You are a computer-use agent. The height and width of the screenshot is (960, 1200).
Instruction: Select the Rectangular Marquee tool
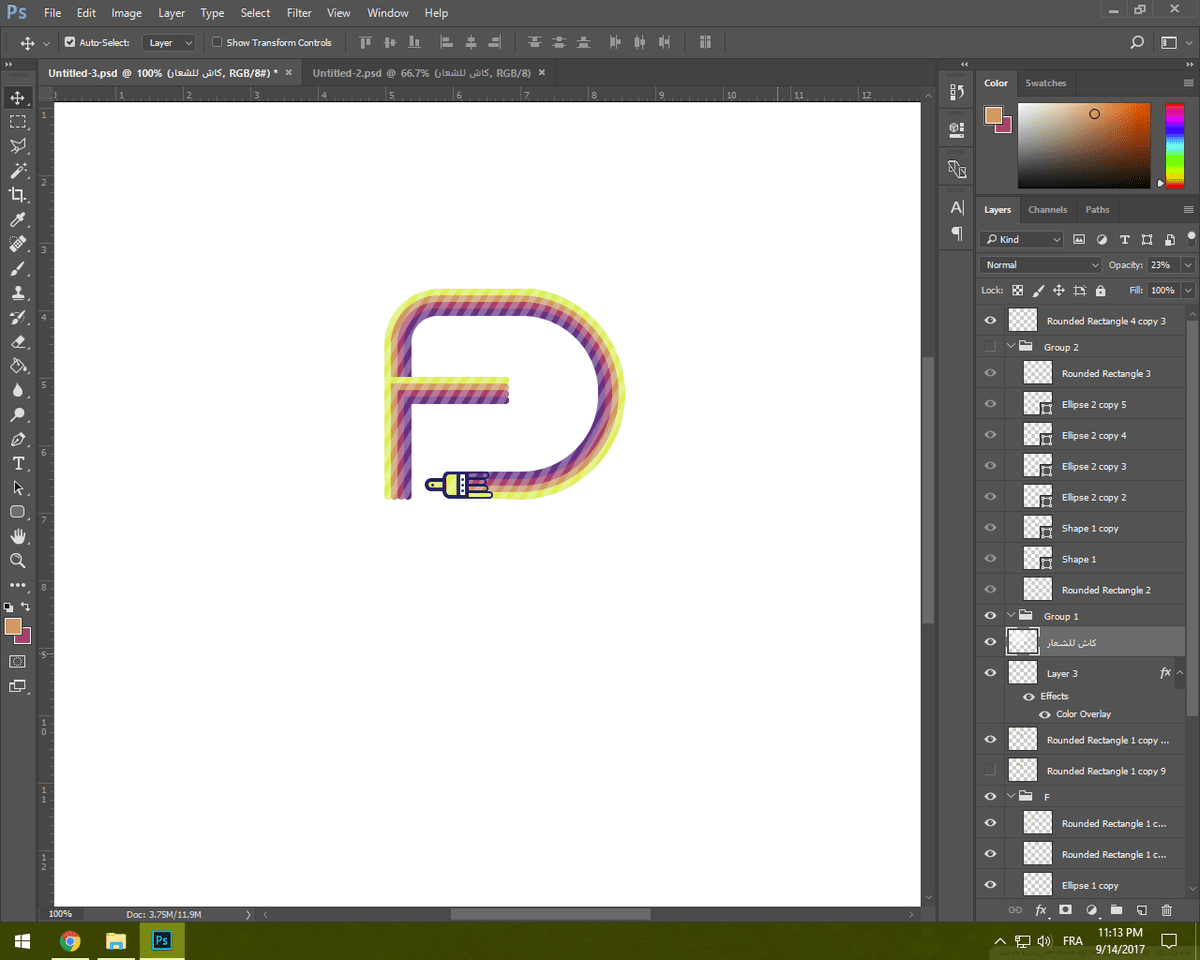pos(17,122)
